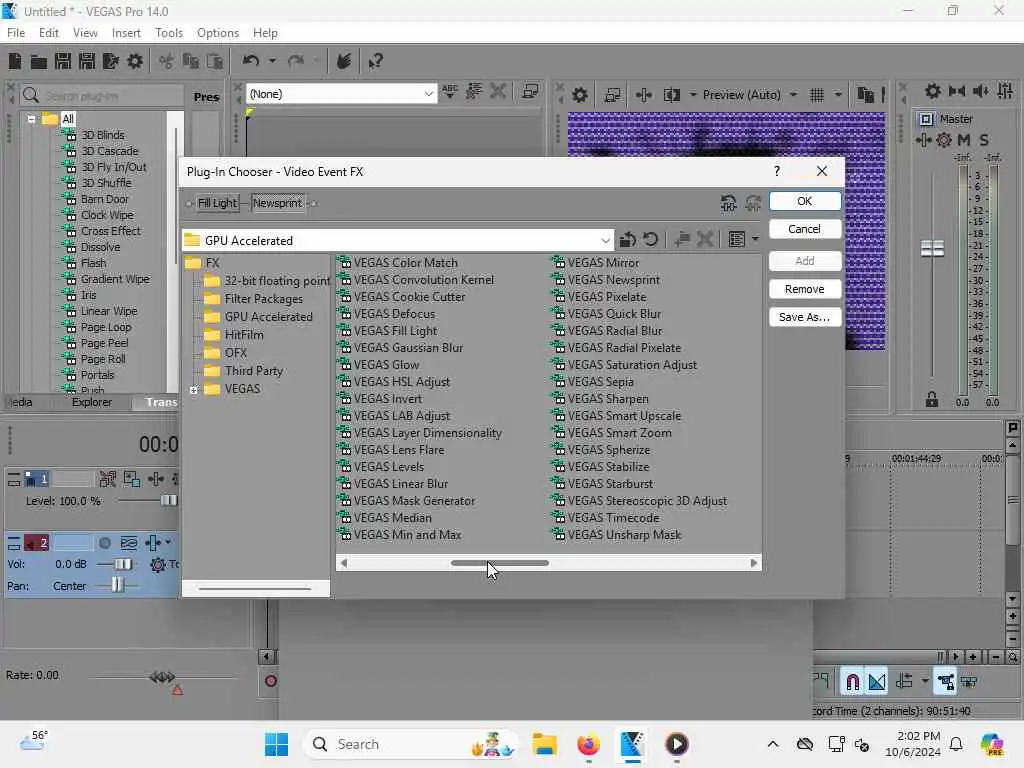Toggle record arm on audio track 2
This screenshot has height=768, width=1024.
click(x=104, y=543)
